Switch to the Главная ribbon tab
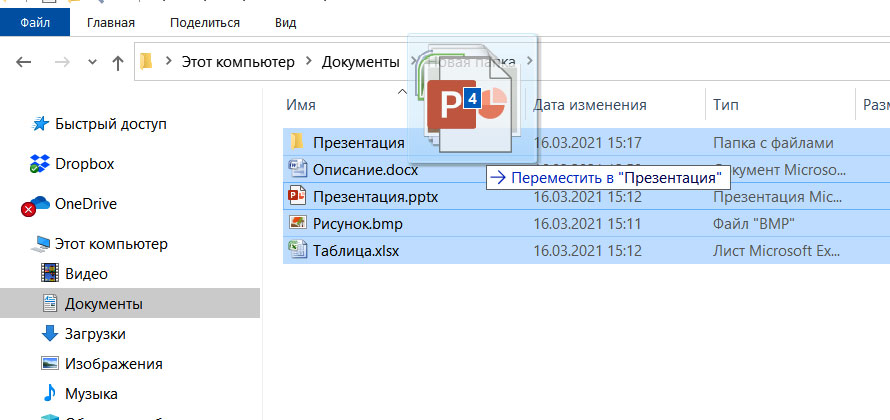The height and width of the screenshot is (420, 890). [111, 23]
